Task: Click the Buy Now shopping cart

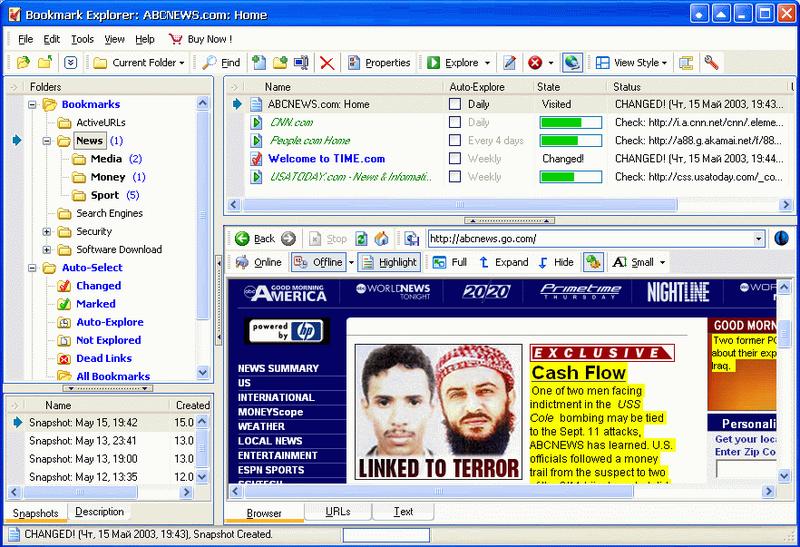Action: pos(176,39)
